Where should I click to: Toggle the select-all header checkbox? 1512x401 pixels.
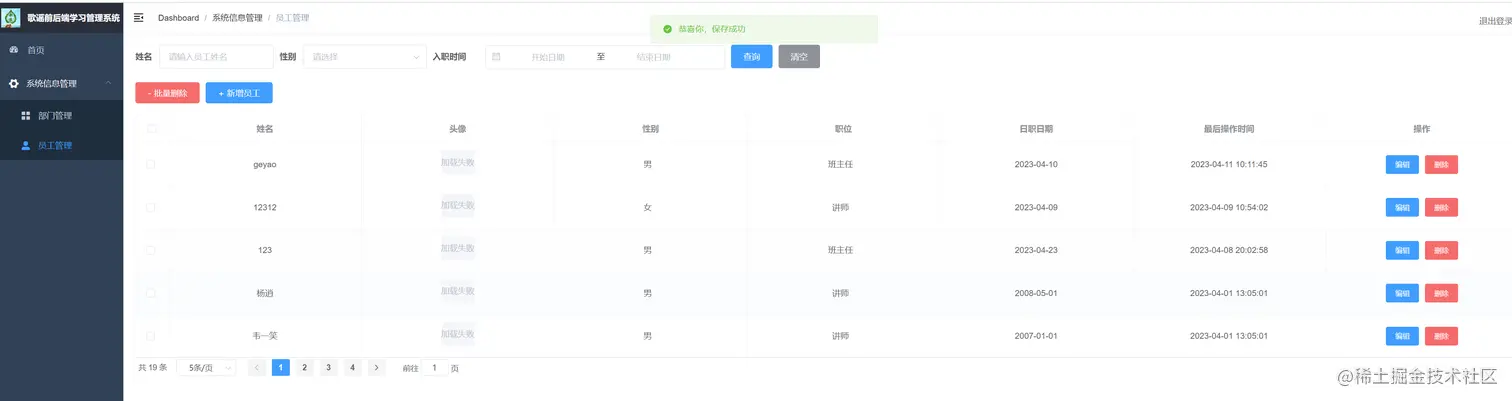151,128
